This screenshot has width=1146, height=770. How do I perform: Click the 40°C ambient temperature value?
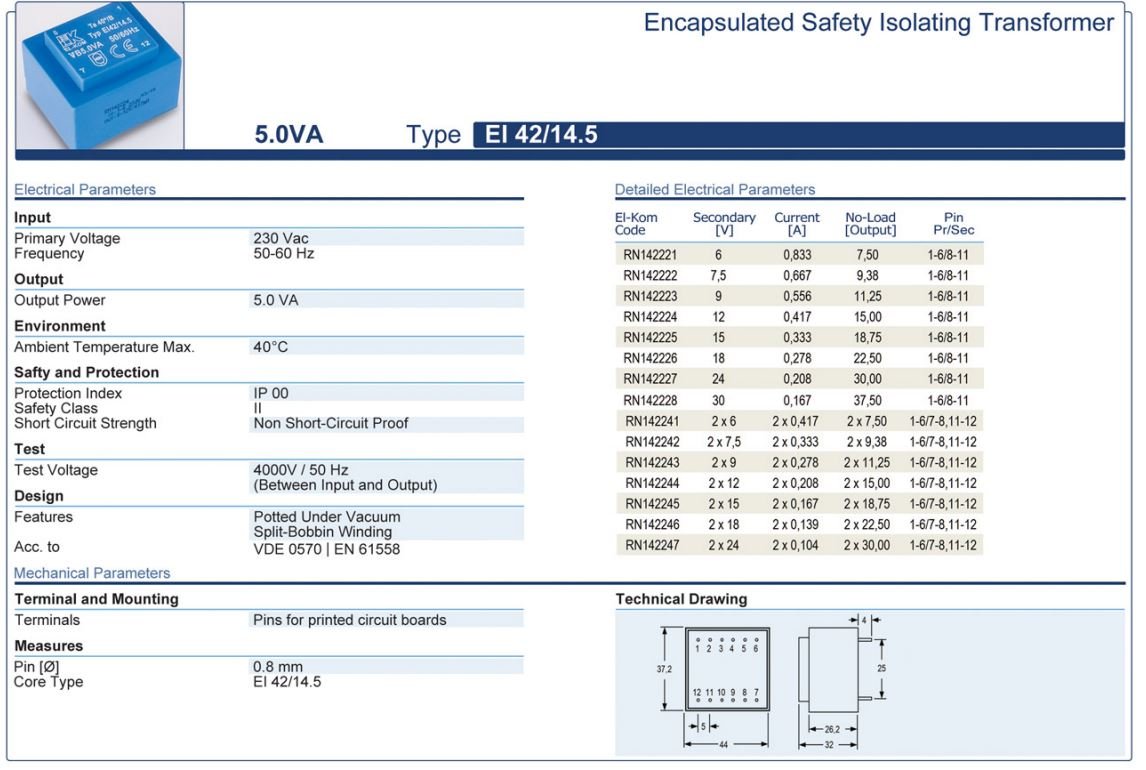(271, 347)
